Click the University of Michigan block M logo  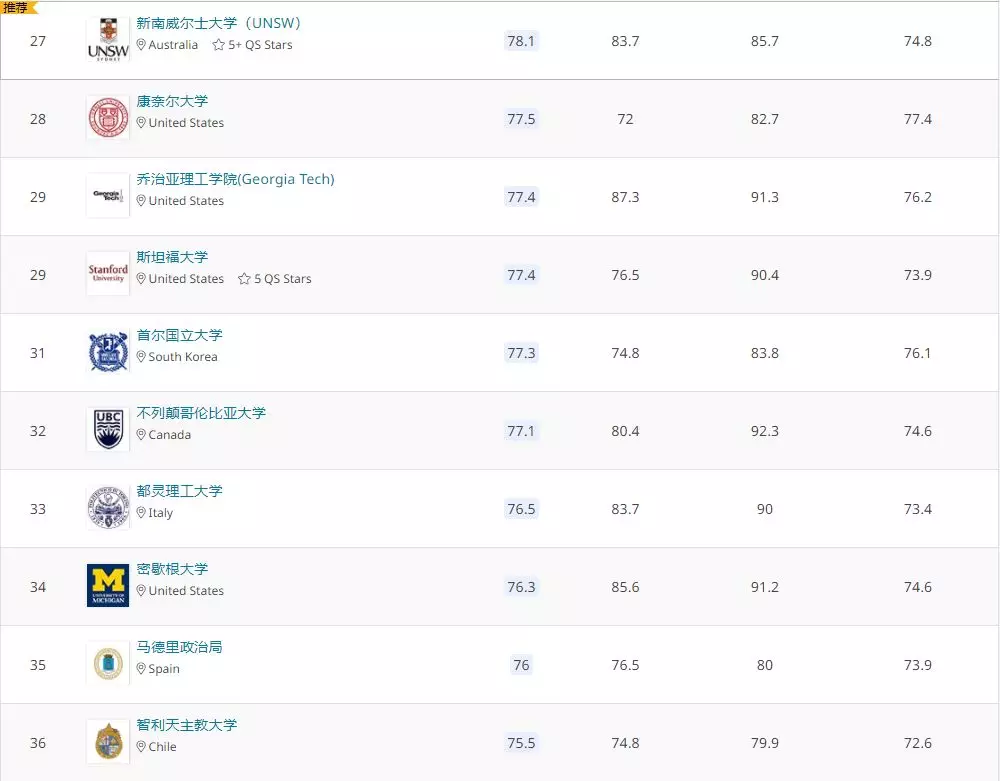click(x=107, y=586)
